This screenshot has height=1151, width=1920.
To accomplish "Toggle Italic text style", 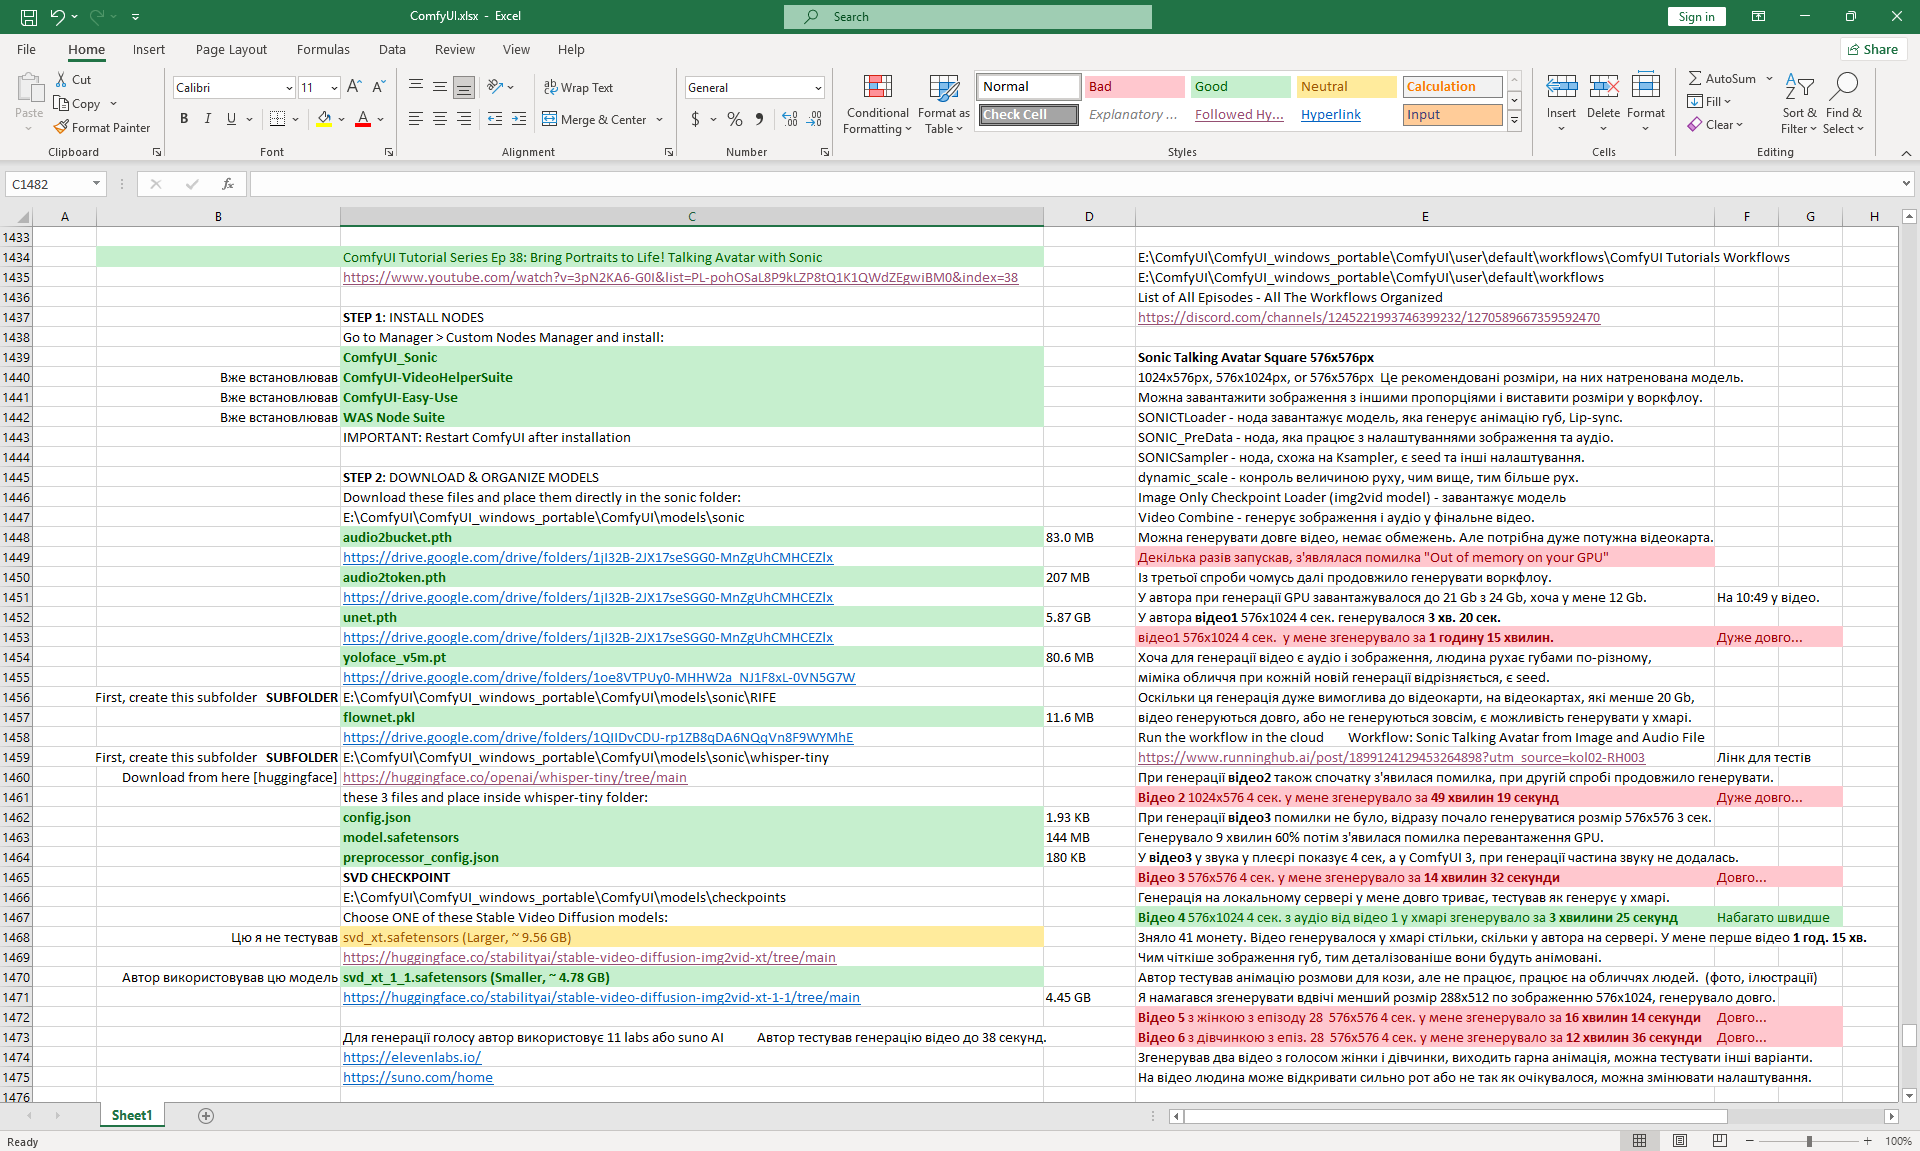I will (x=208, y=119).
